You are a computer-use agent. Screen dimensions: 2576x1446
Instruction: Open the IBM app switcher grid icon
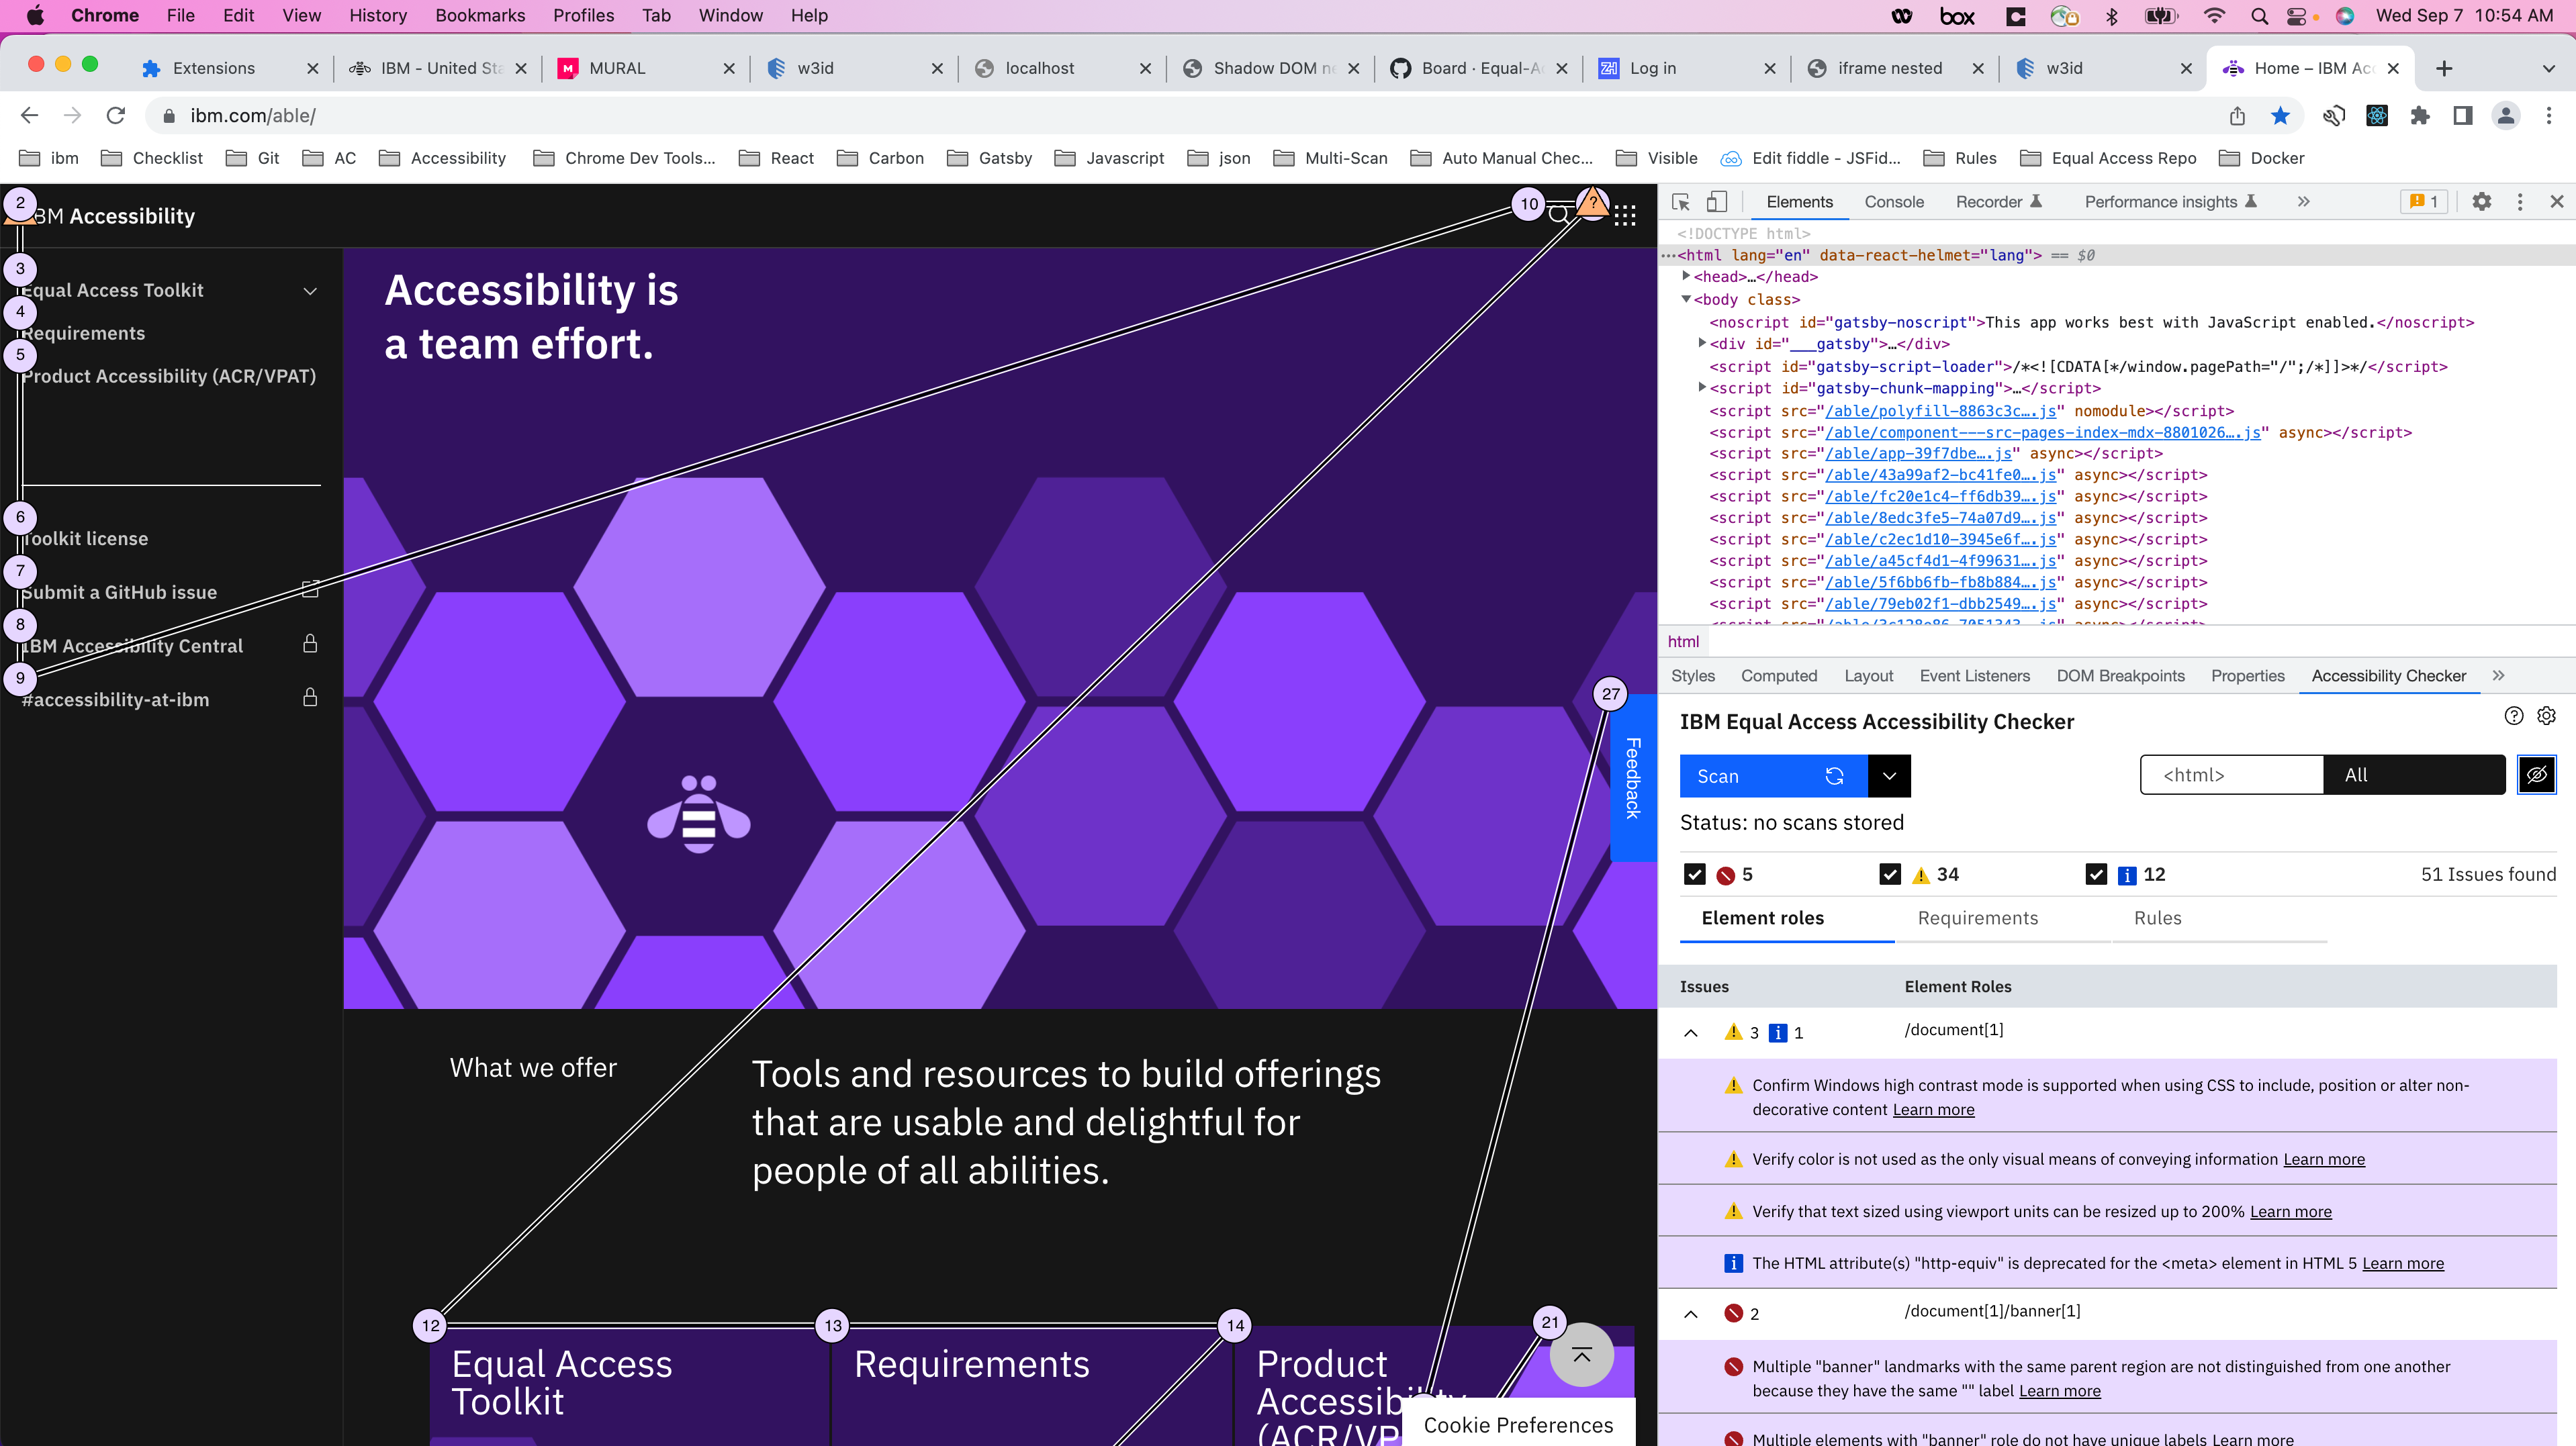1625,215
